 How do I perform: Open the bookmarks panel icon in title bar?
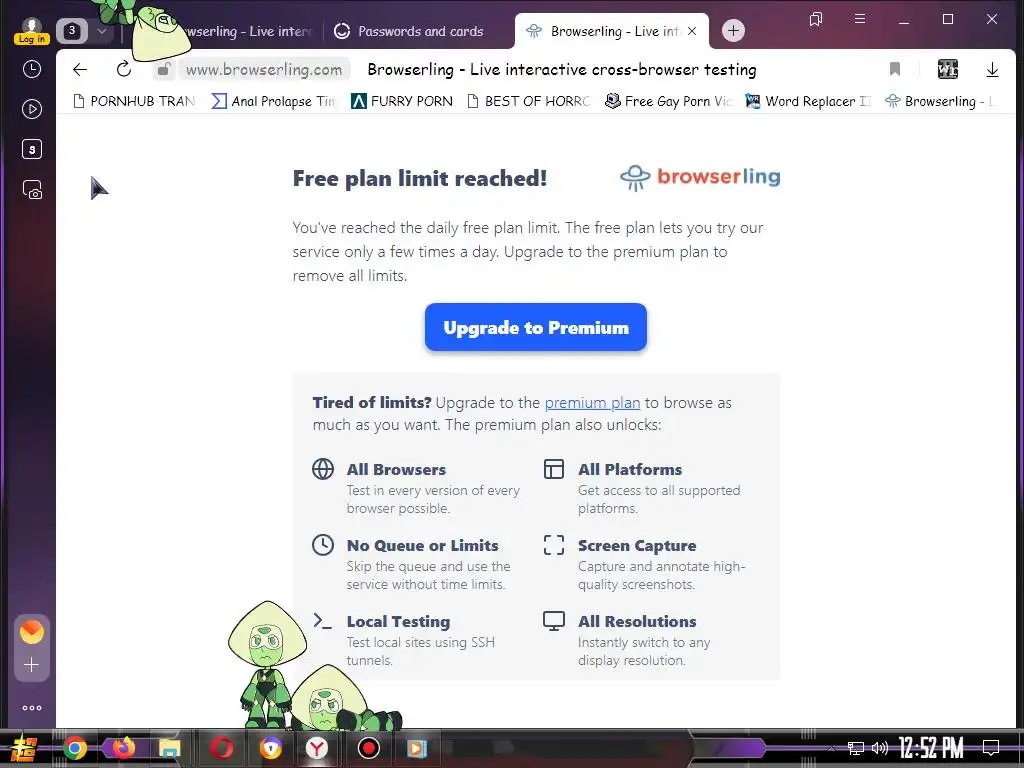point(816,19)
